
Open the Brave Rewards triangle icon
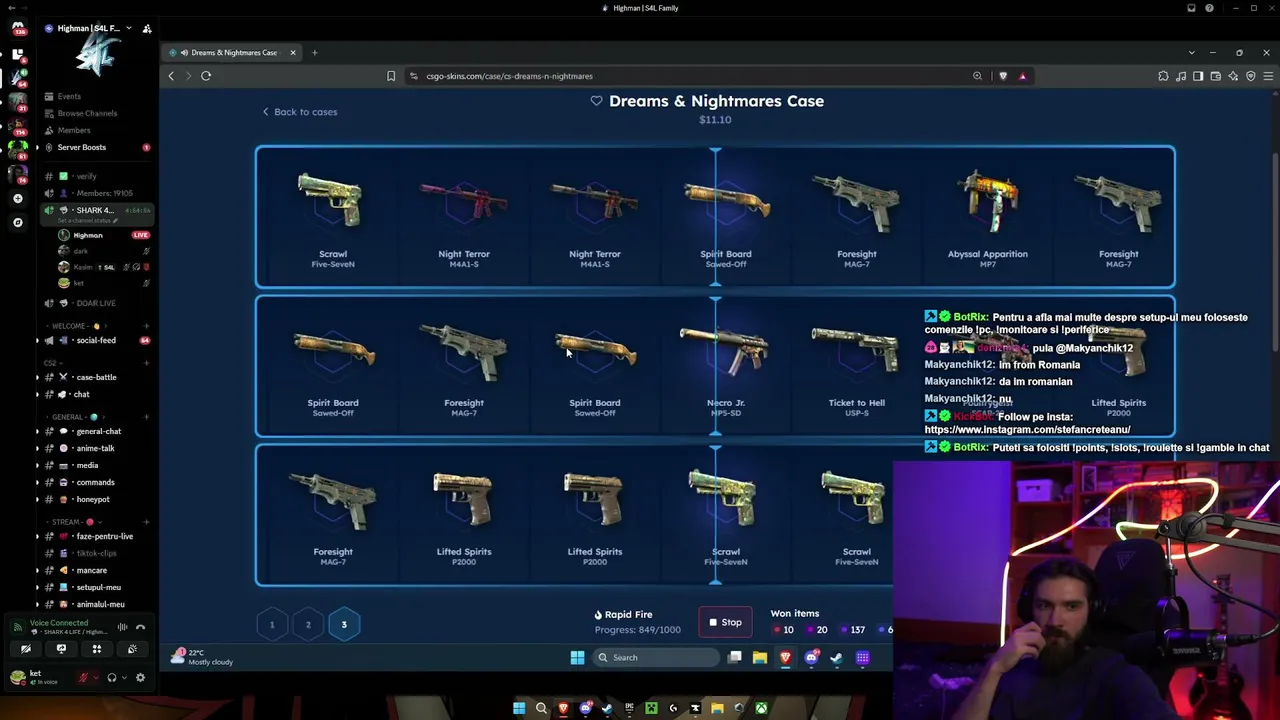[1022, 76]
